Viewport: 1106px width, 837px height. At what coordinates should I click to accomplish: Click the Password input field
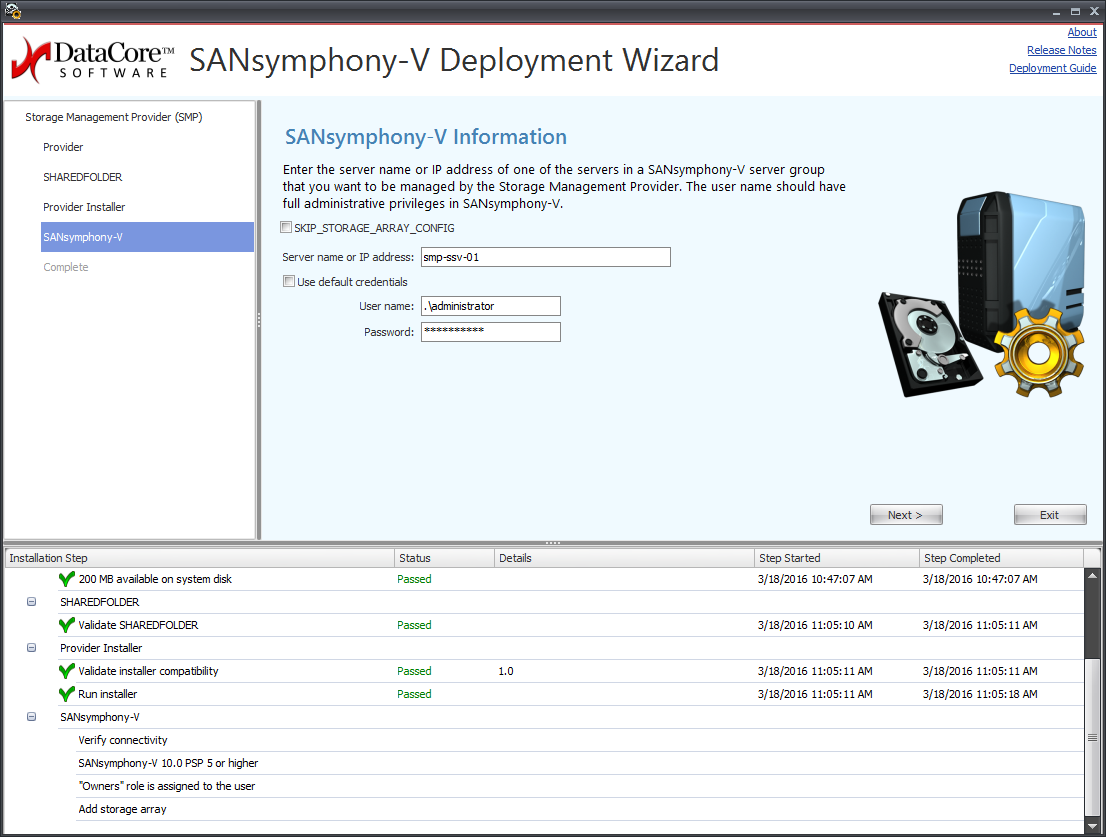490,332
